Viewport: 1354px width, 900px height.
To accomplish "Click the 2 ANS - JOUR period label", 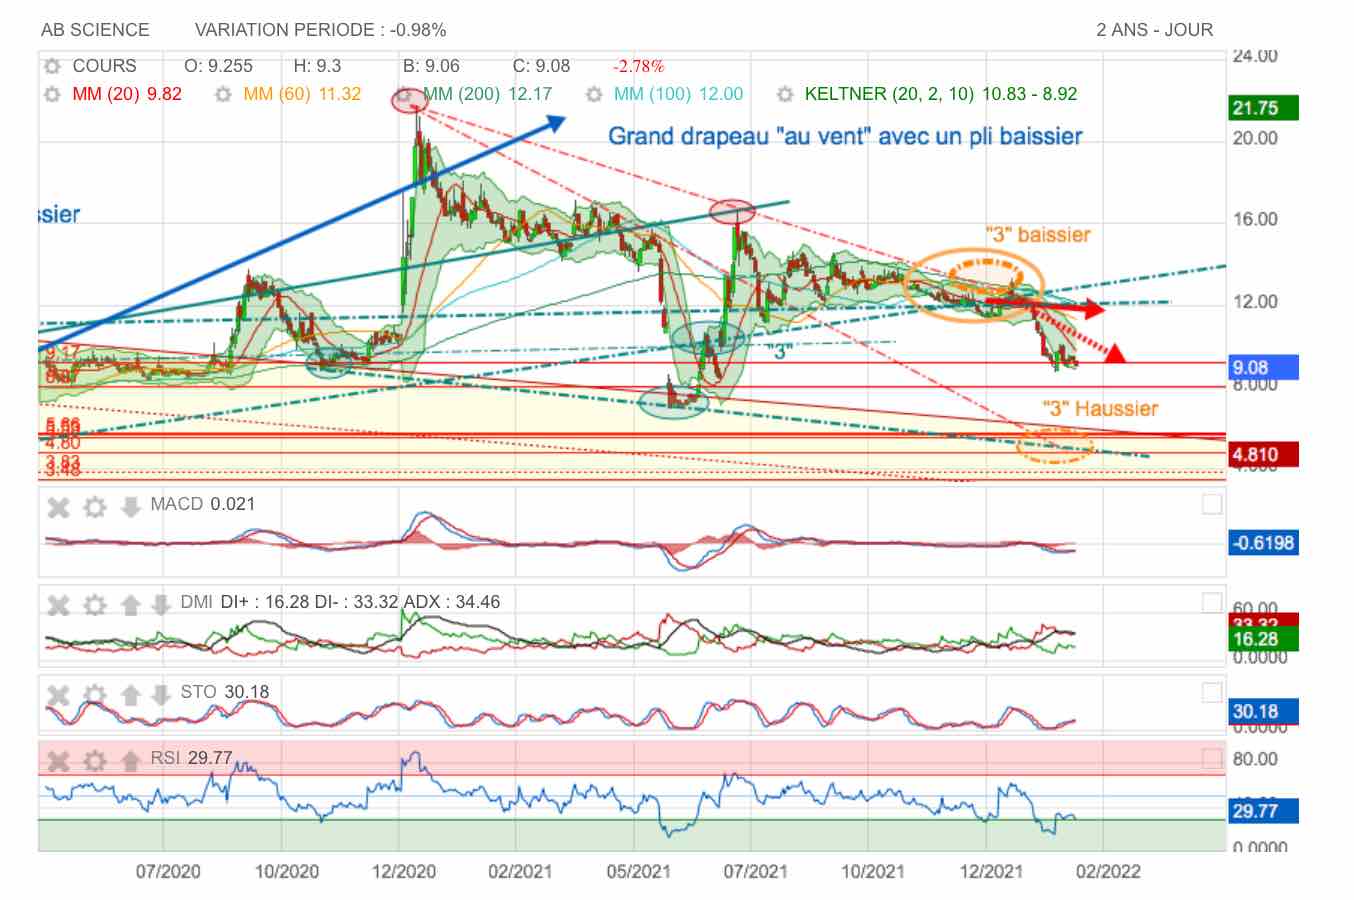I will click(x=1154, y=30).
